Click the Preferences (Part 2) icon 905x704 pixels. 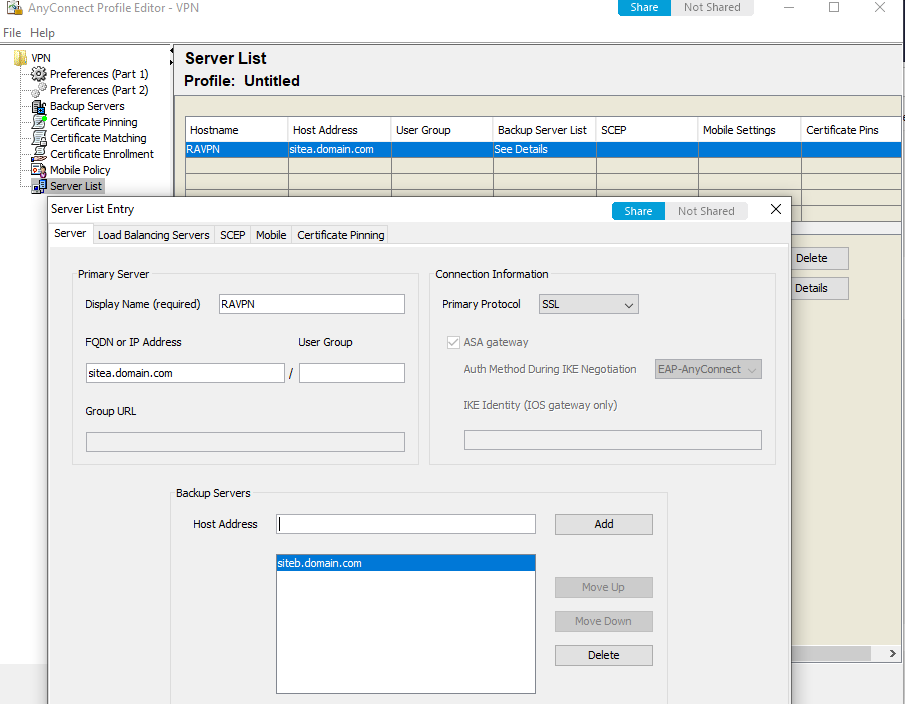(39, 90)
